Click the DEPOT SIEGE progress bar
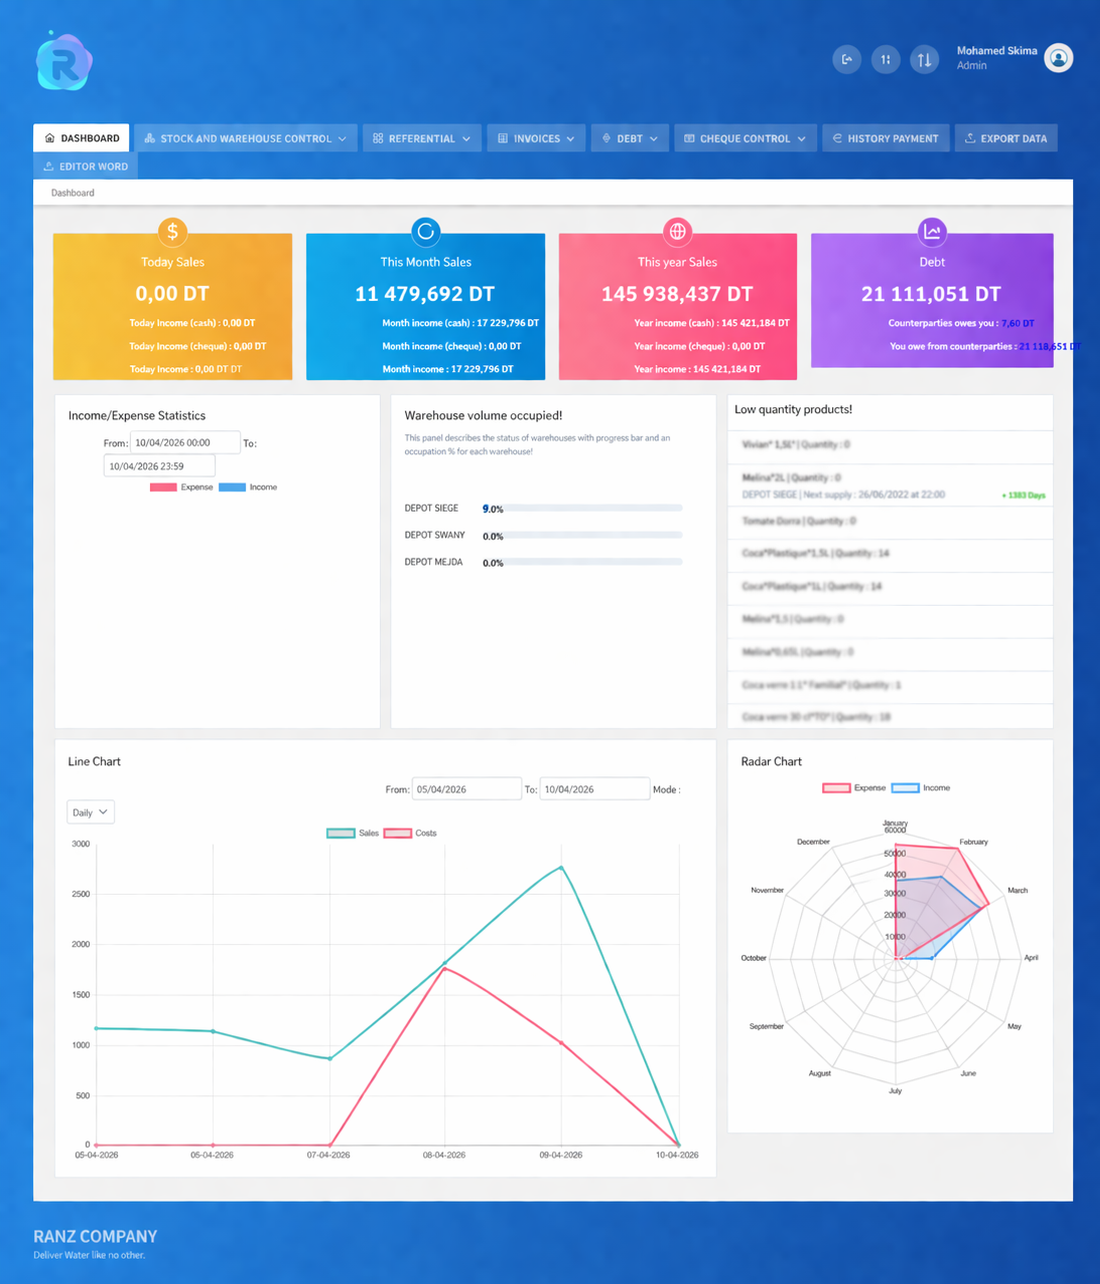The height and width of the screenshot is (1284, 1100). click(582, 508)
